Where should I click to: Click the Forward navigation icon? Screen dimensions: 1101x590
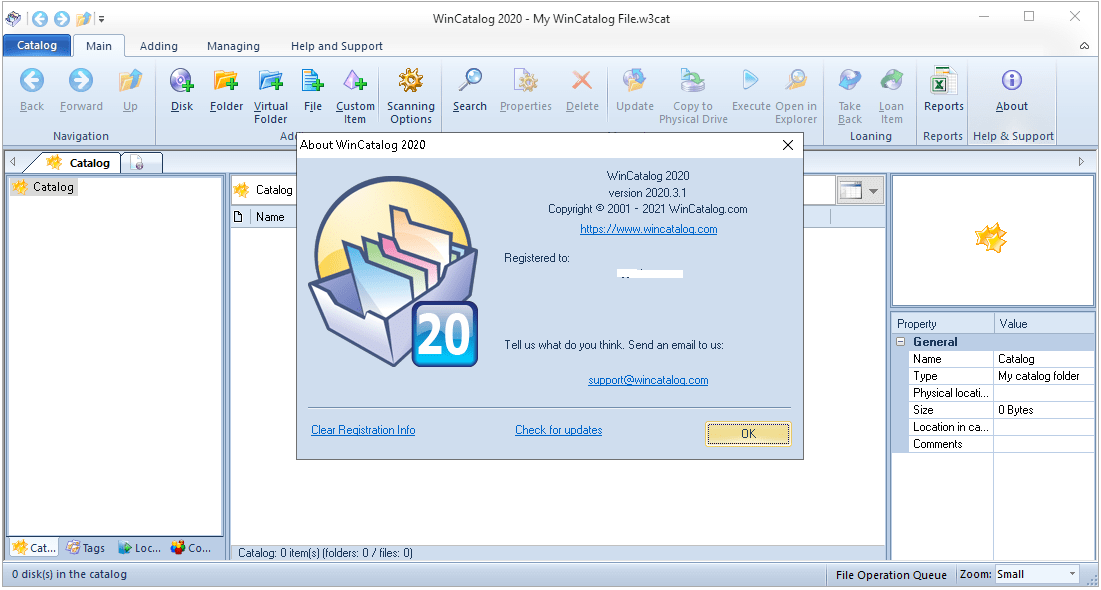(x=81, y=91)
